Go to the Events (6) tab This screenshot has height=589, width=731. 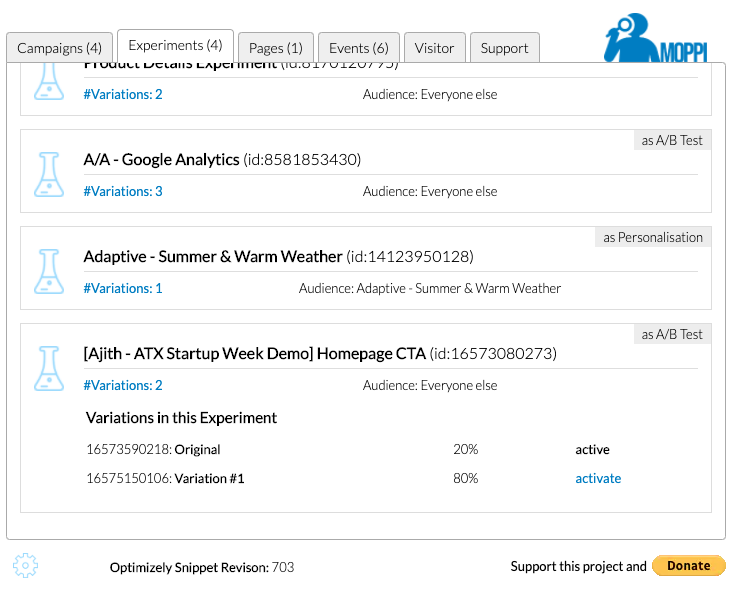[359, 48]
